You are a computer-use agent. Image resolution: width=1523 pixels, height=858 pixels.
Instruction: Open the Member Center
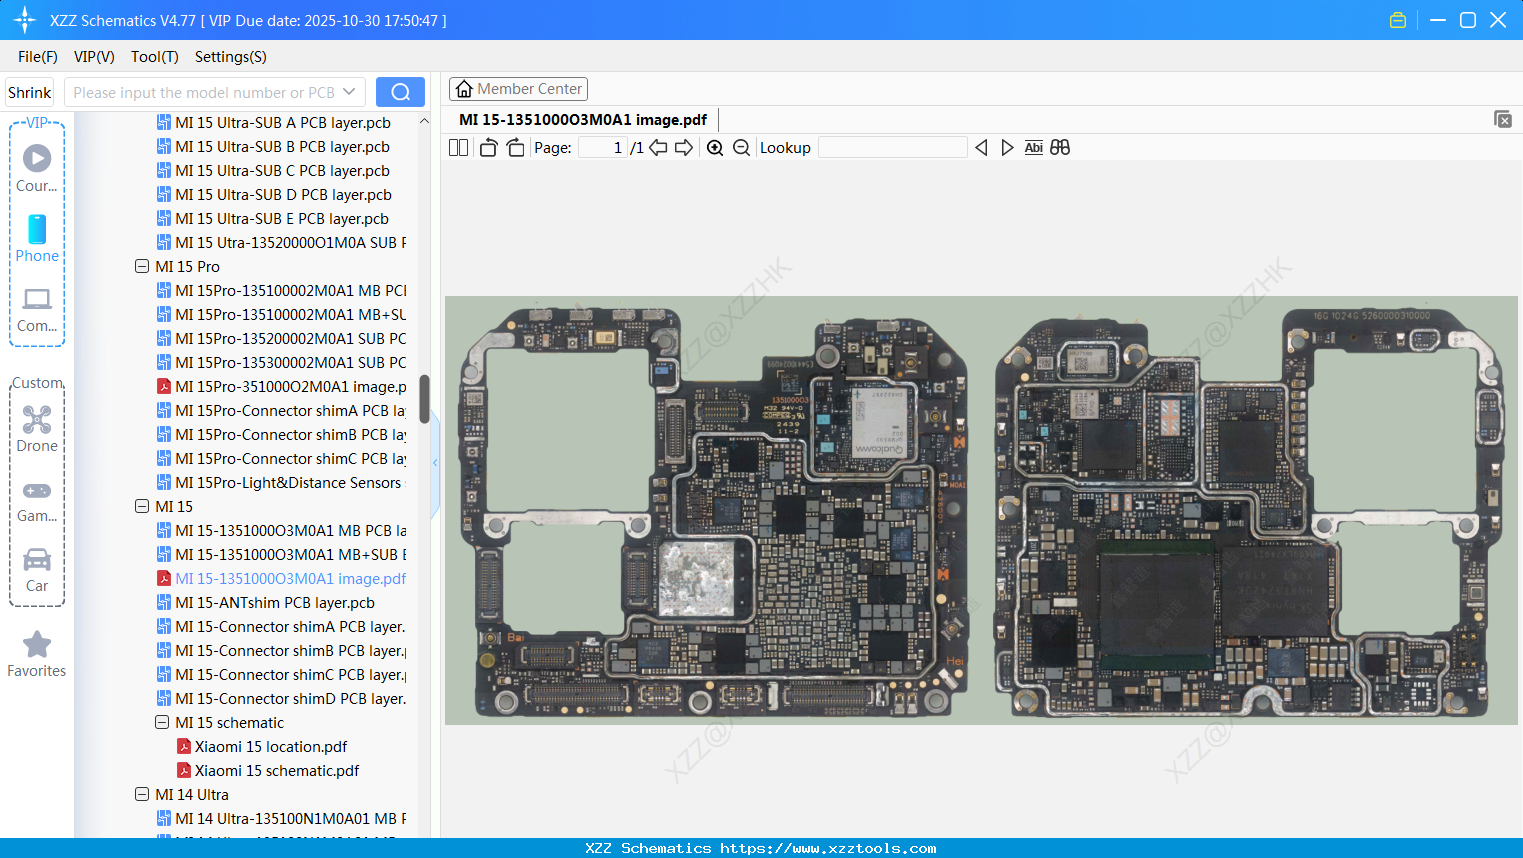(518, 89)
